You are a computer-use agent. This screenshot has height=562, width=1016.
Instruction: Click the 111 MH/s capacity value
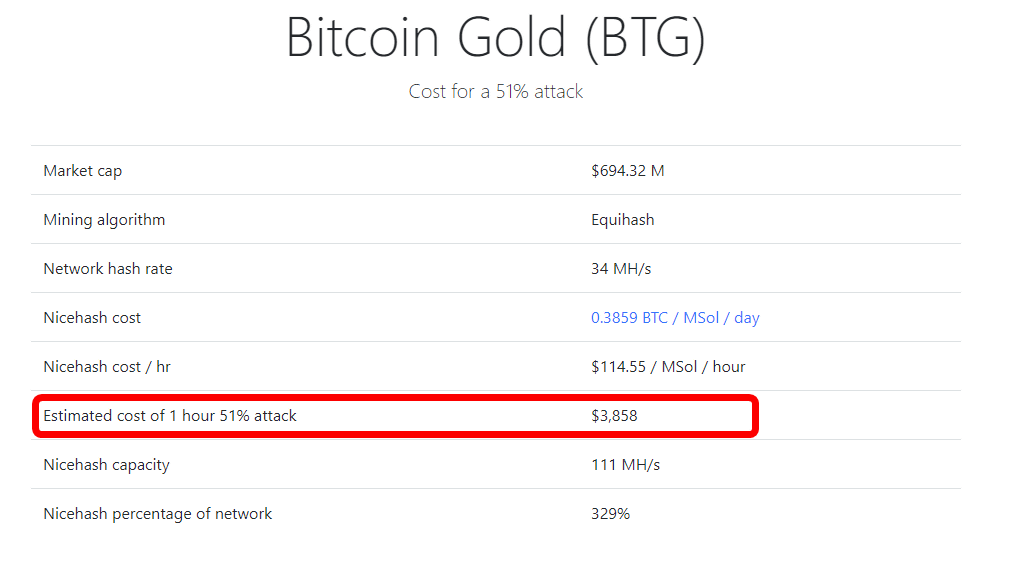tap(625, 465)
